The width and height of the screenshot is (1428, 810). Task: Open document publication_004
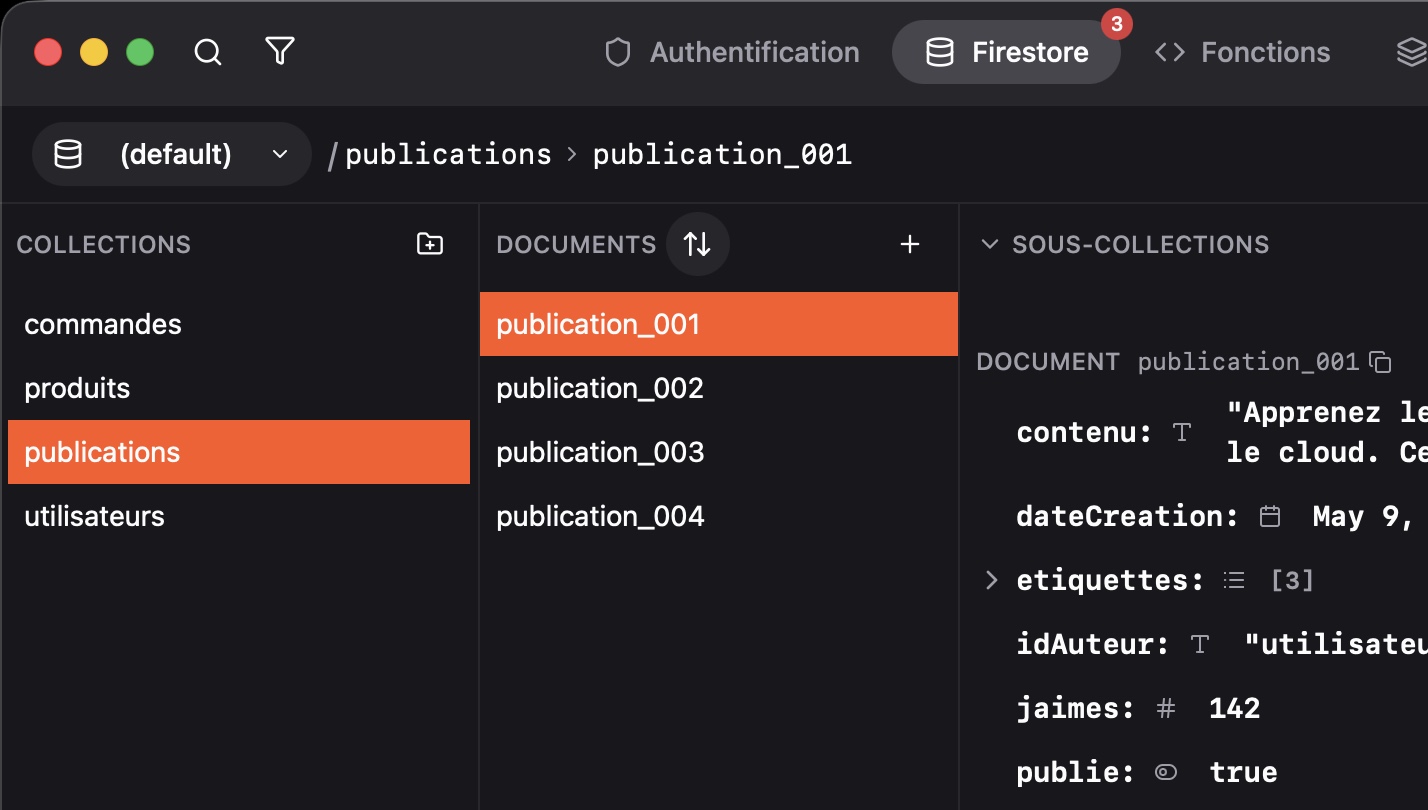(x=719, y=516)
